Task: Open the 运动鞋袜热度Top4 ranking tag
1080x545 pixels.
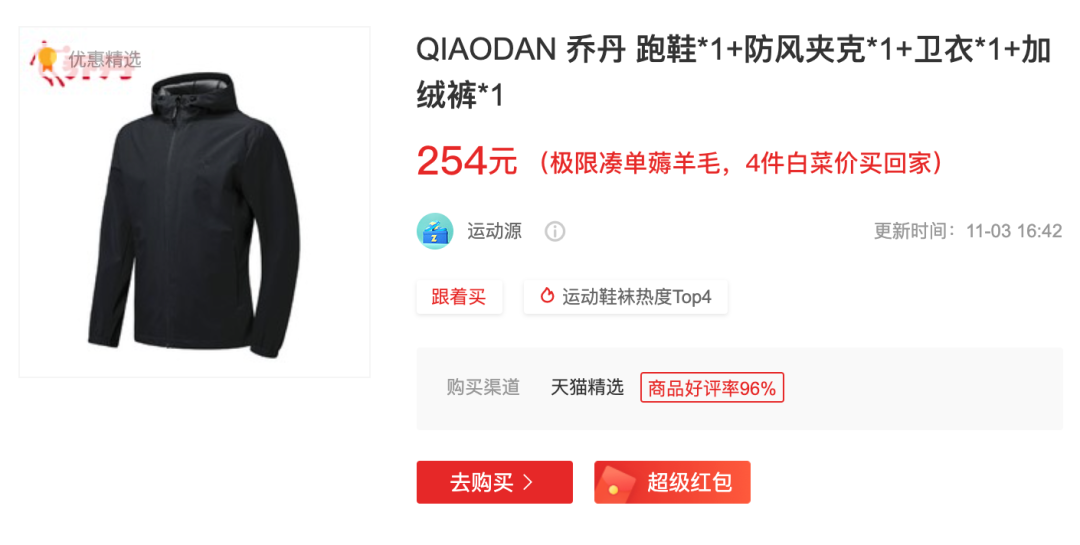Action: pyautogui.click(x=625, y=297)
